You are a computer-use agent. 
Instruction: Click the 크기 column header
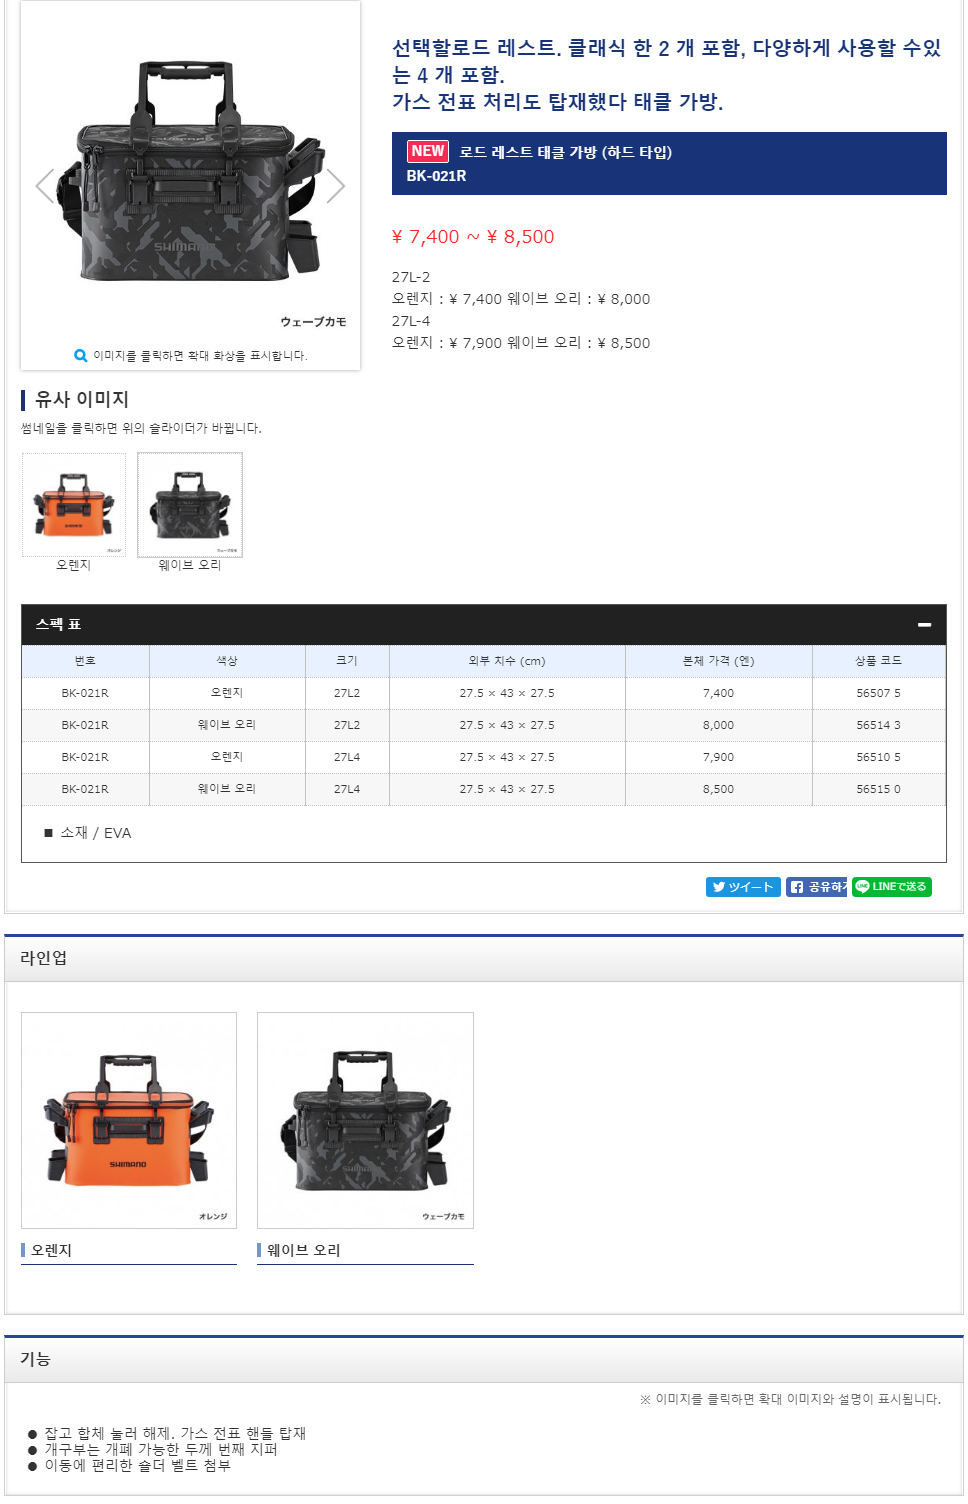coord(347,661)
